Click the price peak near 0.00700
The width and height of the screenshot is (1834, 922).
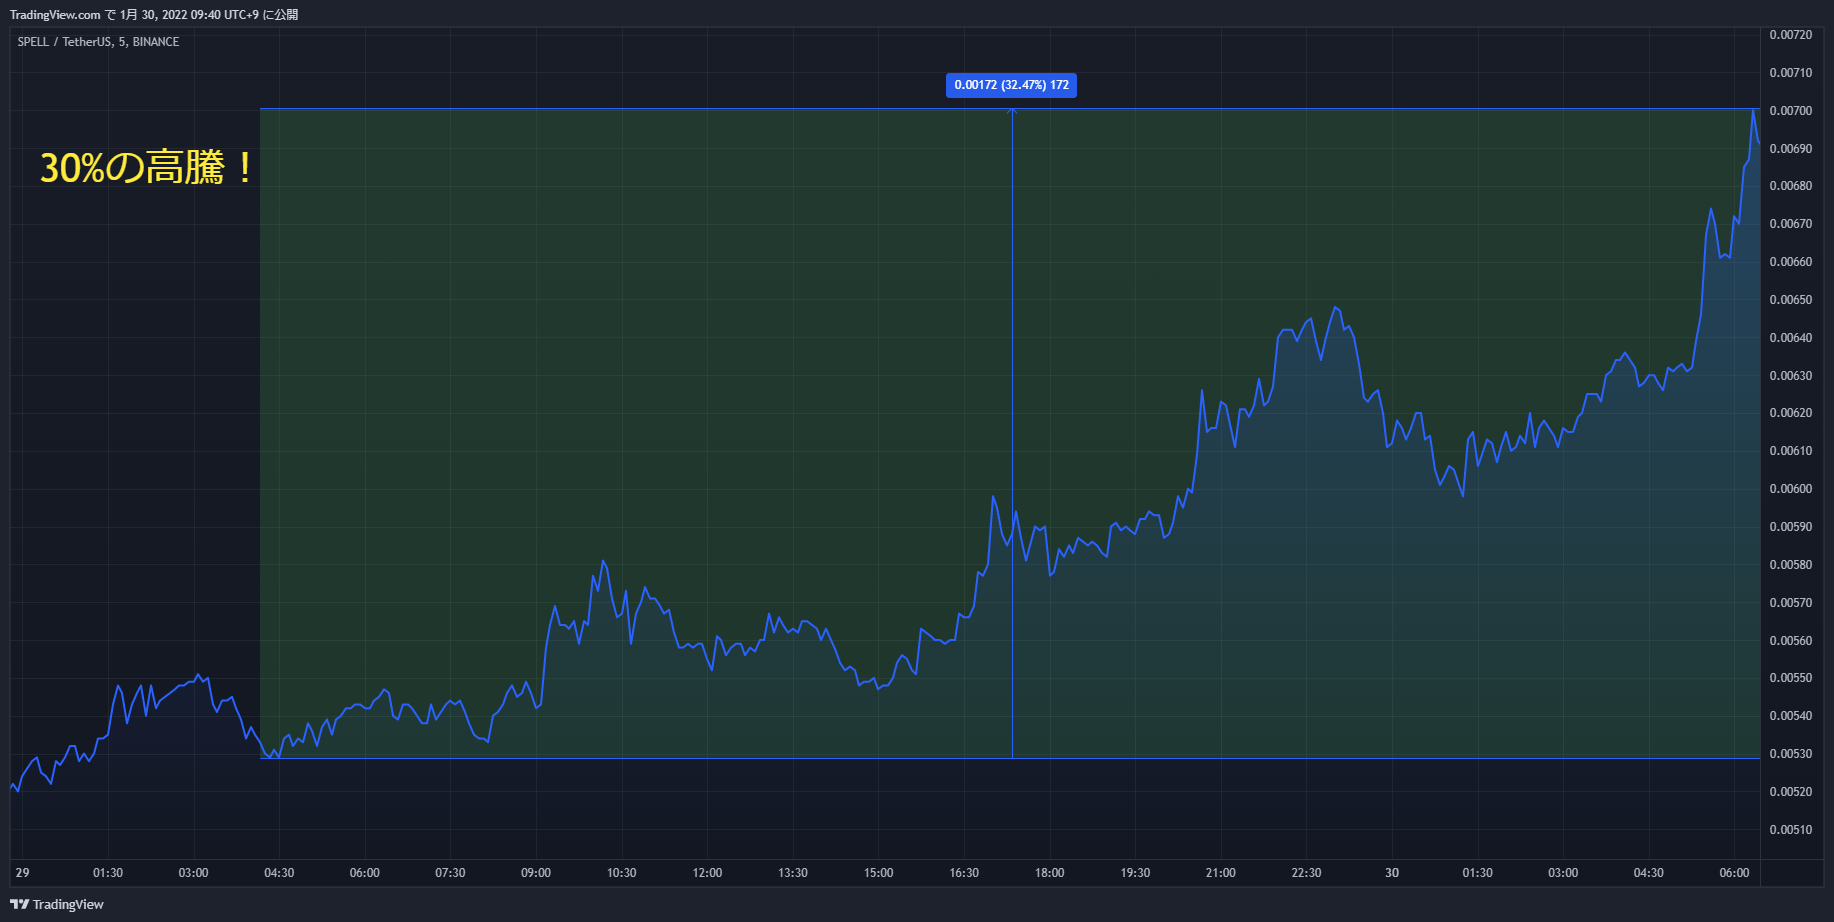[x=1753, y=112]
